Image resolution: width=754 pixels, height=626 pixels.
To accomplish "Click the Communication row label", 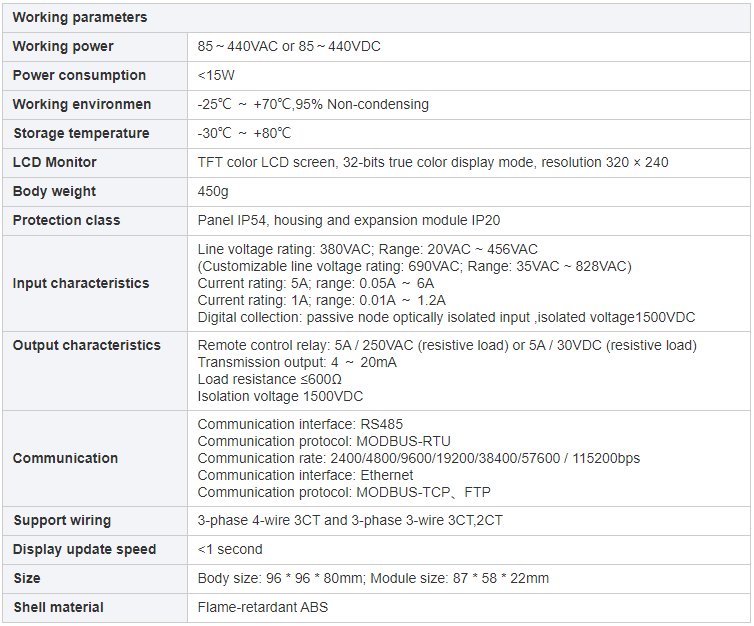I will pyautogui.click(x=65, y=458).
